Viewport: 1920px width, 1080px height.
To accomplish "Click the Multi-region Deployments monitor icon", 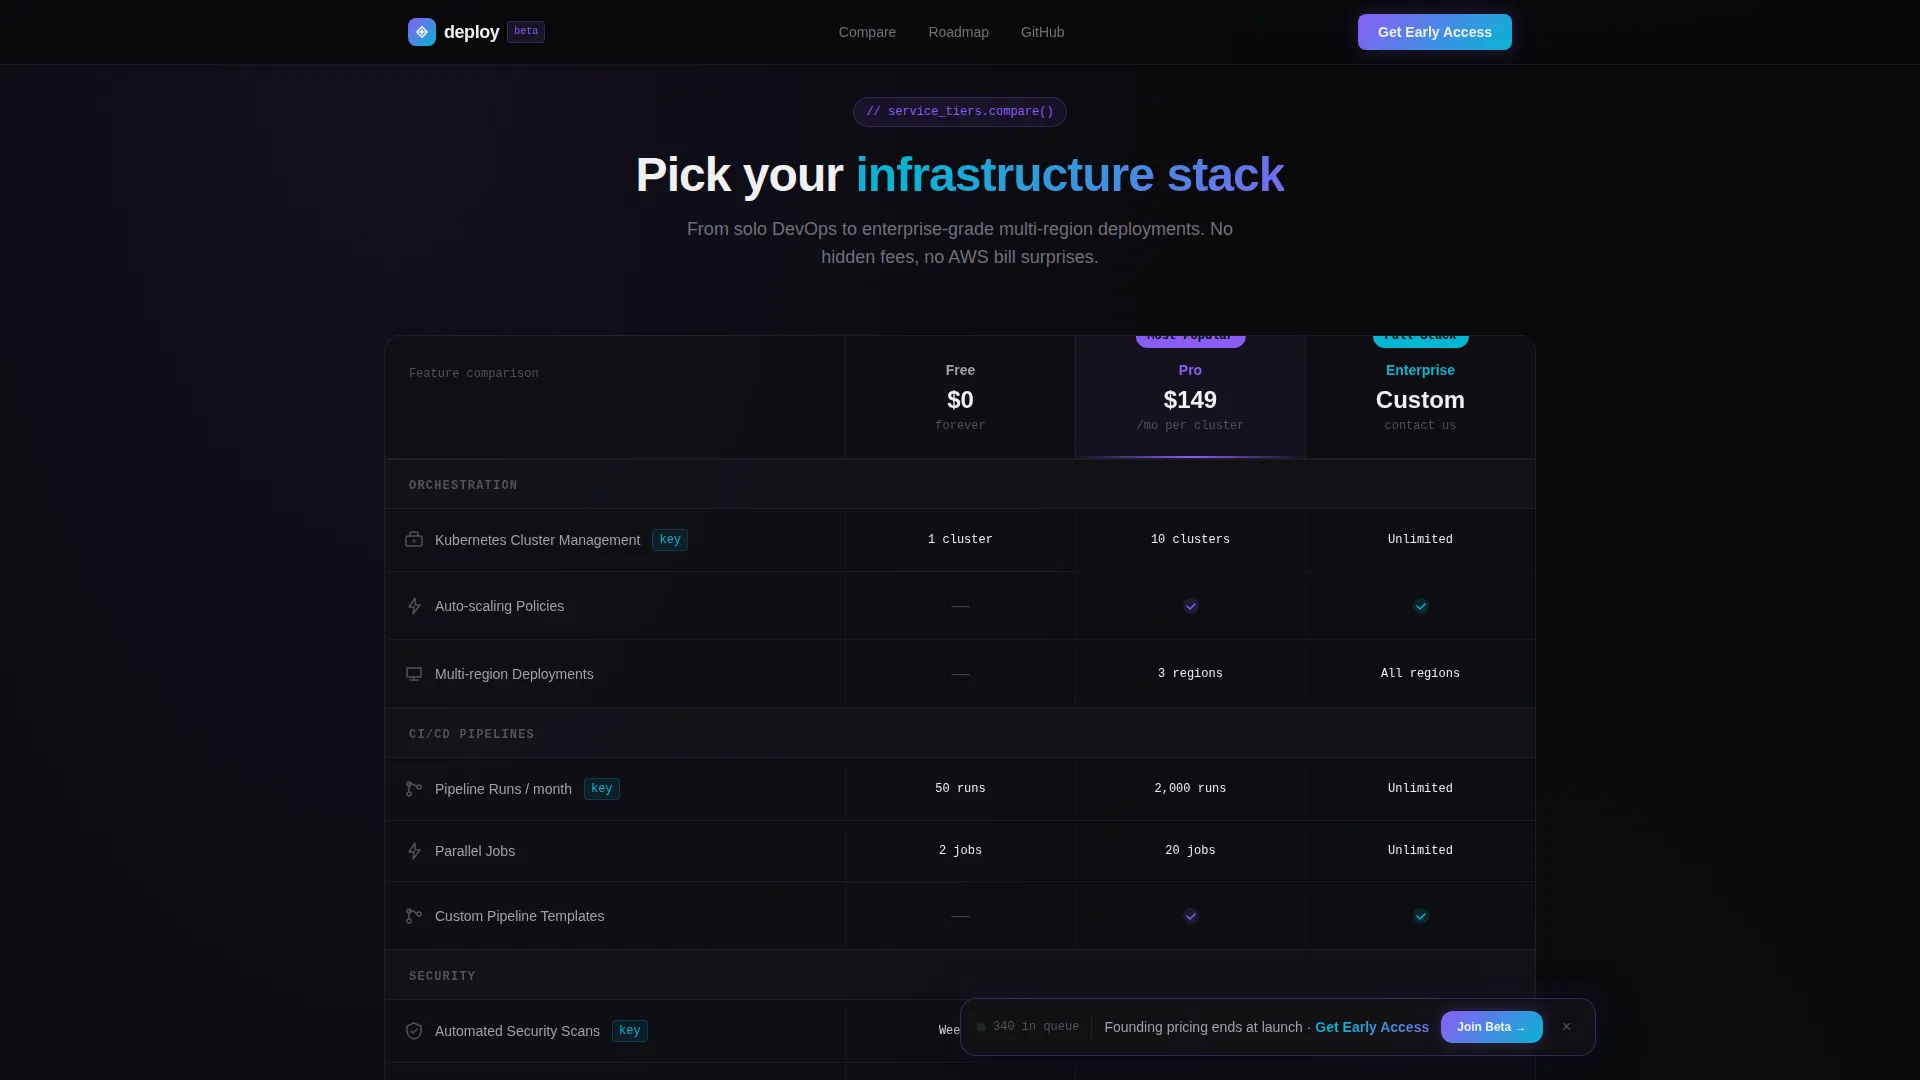I will (414, 674).
